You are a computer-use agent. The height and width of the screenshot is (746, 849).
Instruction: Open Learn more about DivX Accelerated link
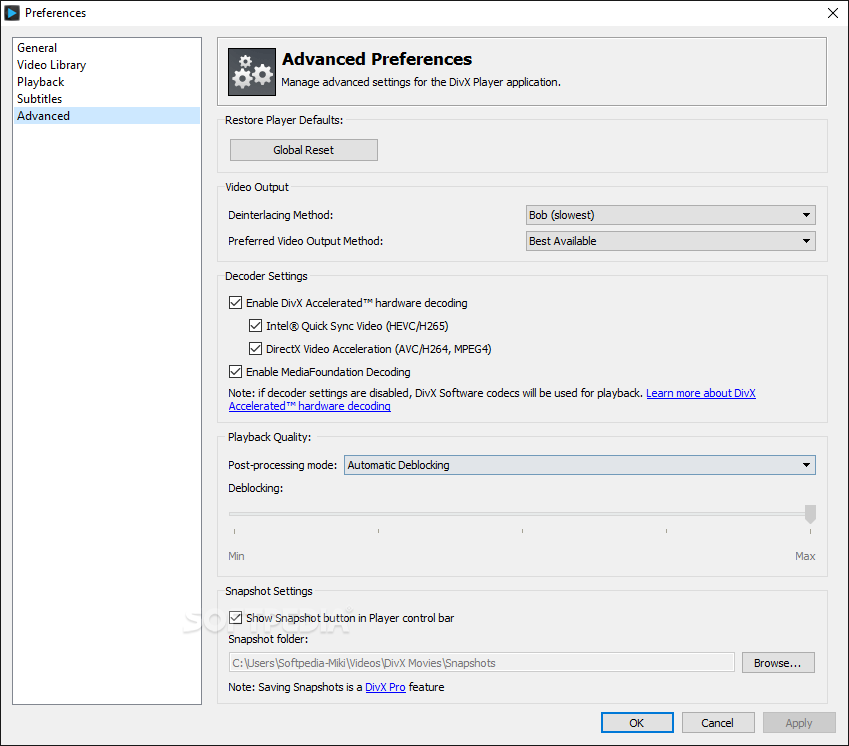701,393
